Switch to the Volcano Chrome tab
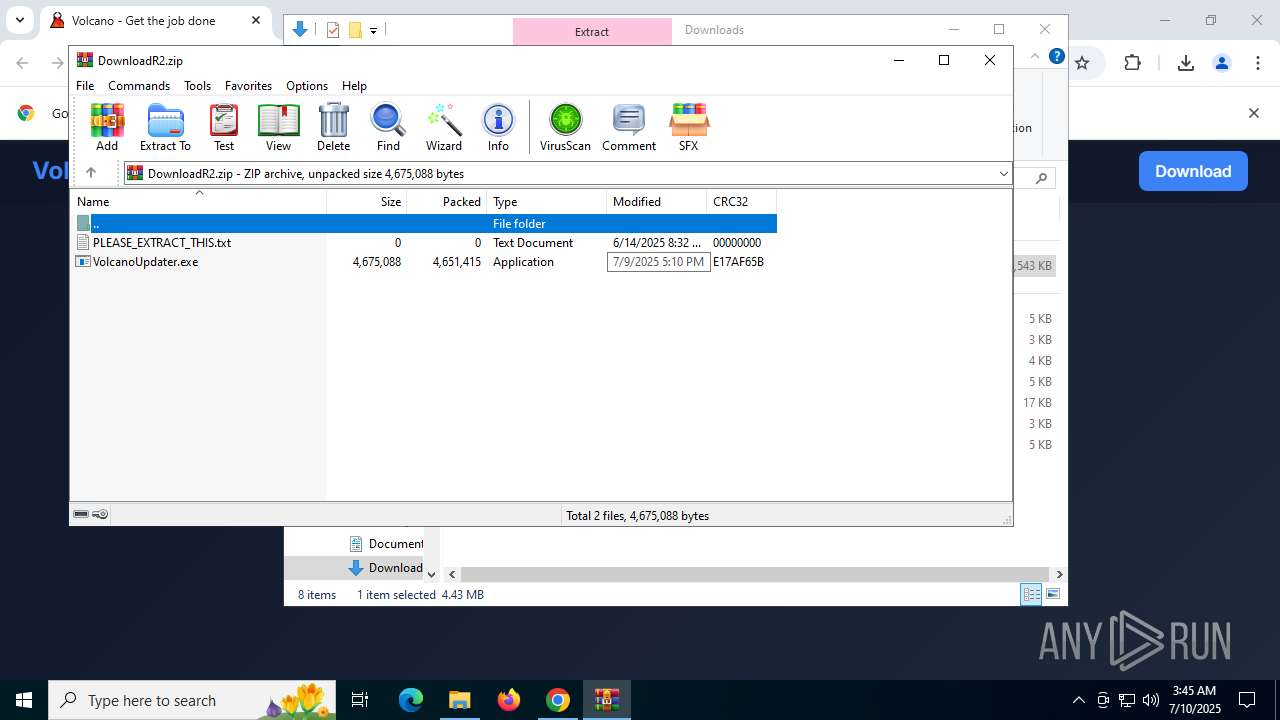The image size is (1280, 720). coord(155,21)
